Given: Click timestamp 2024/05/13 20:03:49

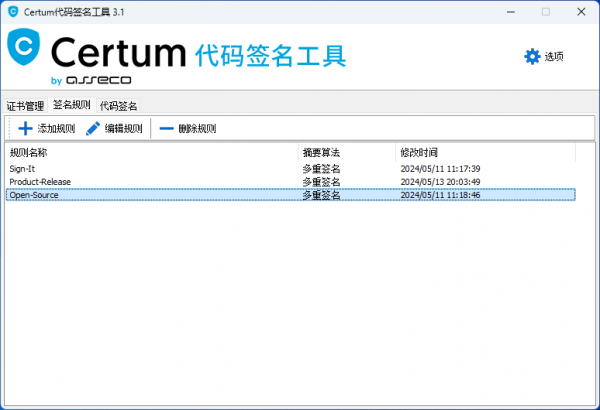Looking at the screenshot, I should 440,182.
